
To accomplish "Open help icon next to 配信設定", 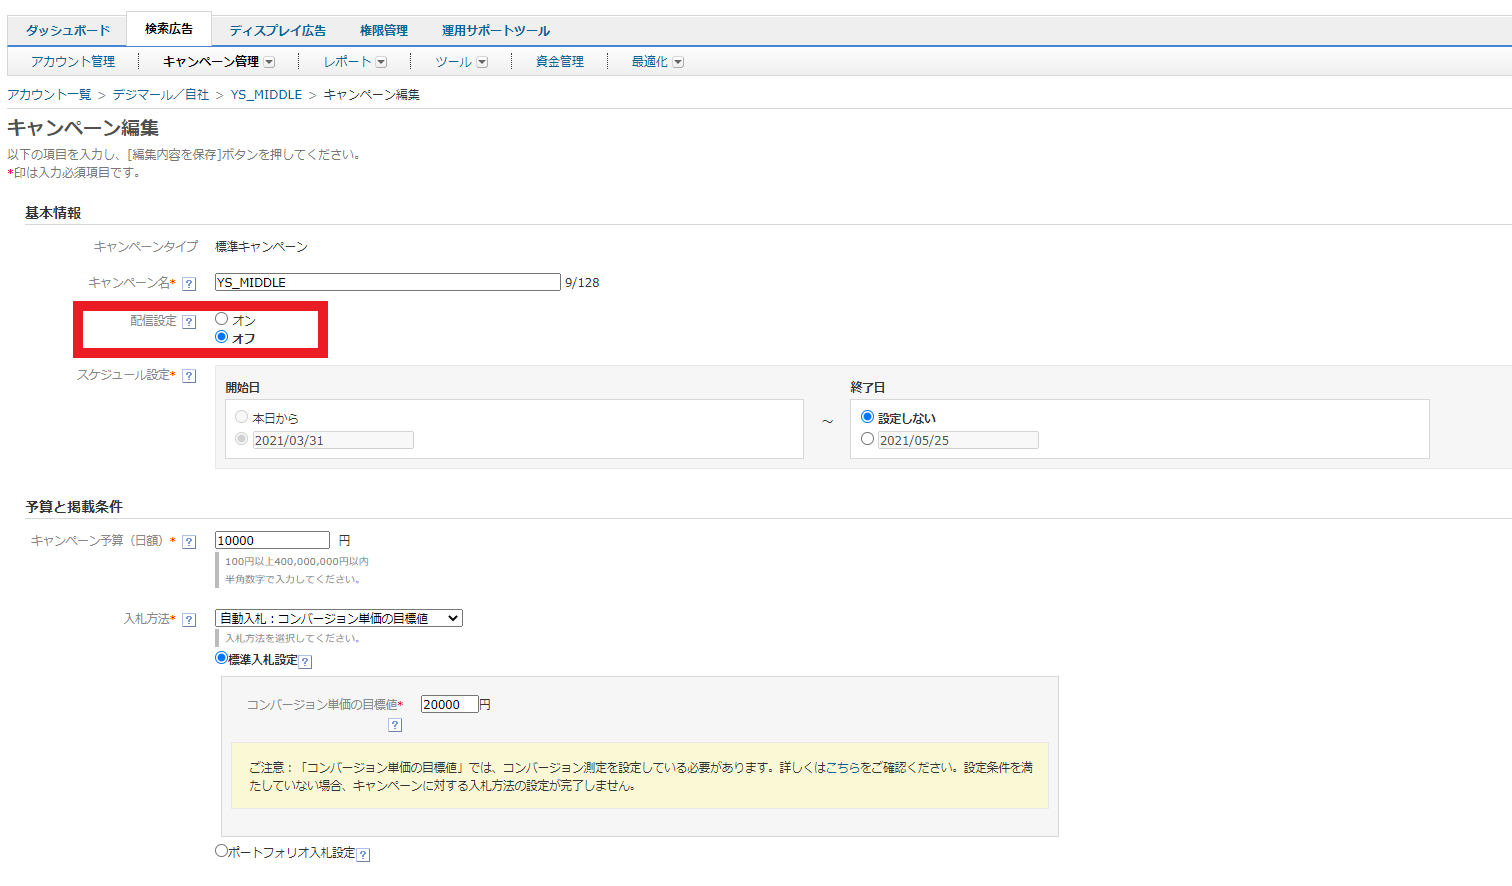I will (x=189, y=322).
